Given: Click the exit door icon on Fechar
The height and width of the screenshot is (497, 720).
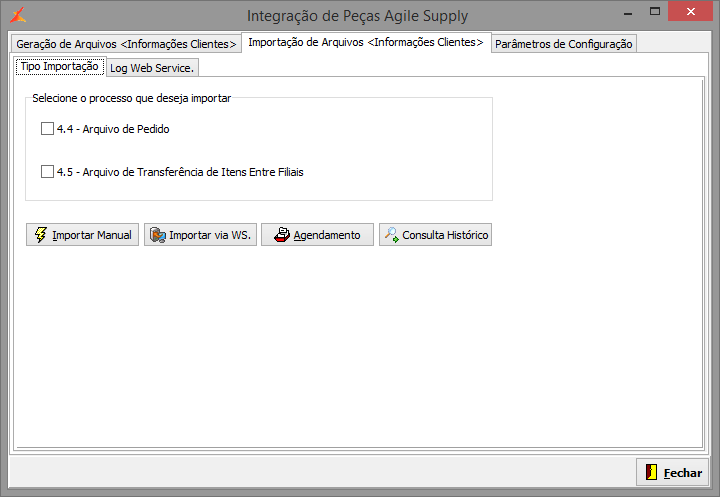Looking at the screenshot, I should click(651, 472).
